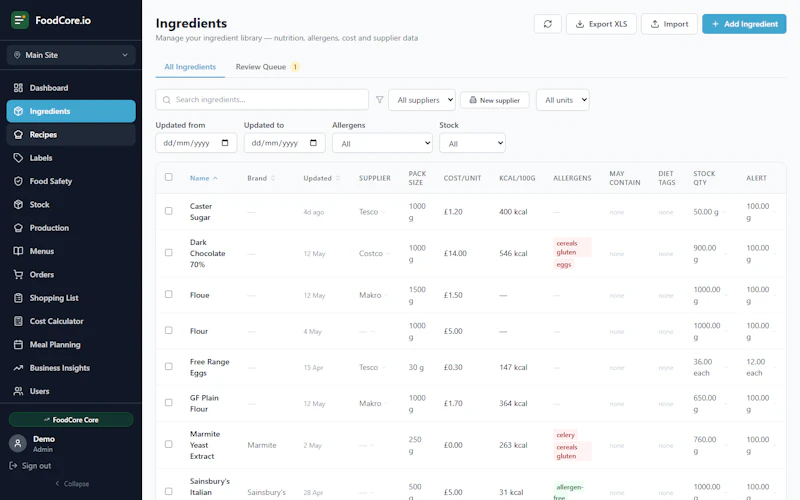Click the Sign out arrow icon
Viewport: 800px width, 500px height.
pos(13,466)
